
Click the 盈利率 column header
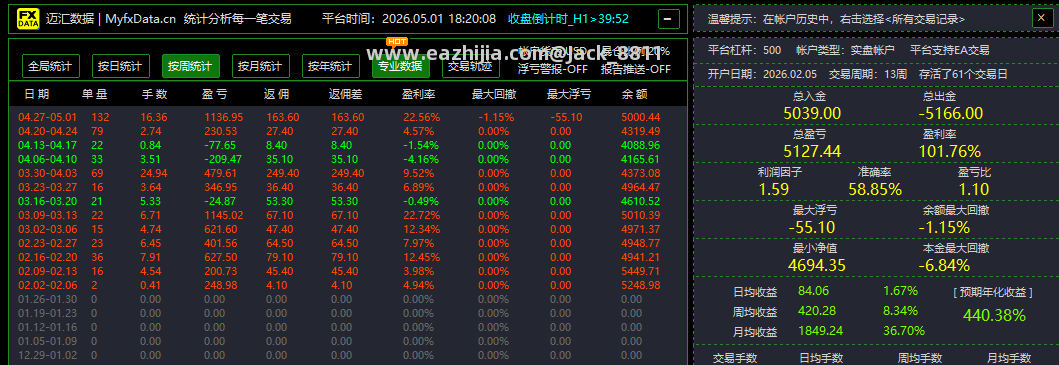point(419,94)
